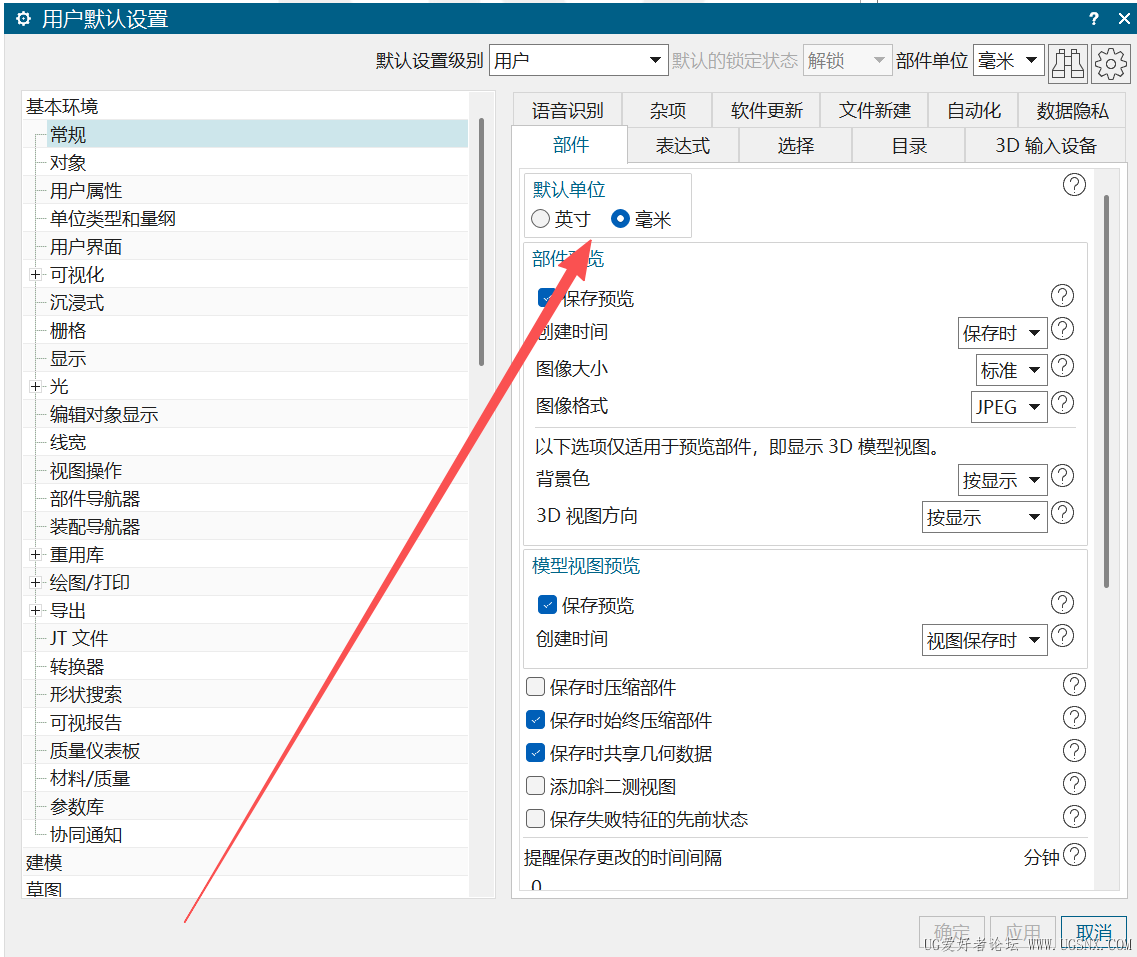Open the 文件新建 tab
Screen dimensions: 1137x957
(x=874, y=111)
